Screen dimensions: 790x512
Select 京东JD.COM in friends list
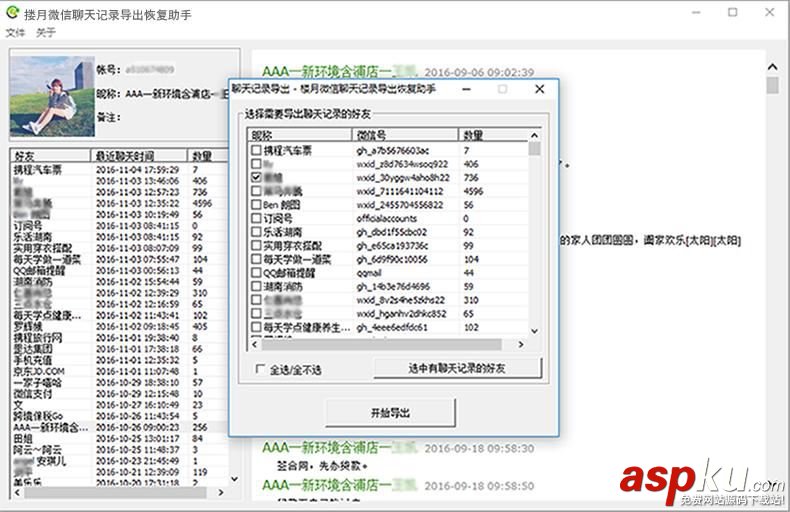[39, 371]
